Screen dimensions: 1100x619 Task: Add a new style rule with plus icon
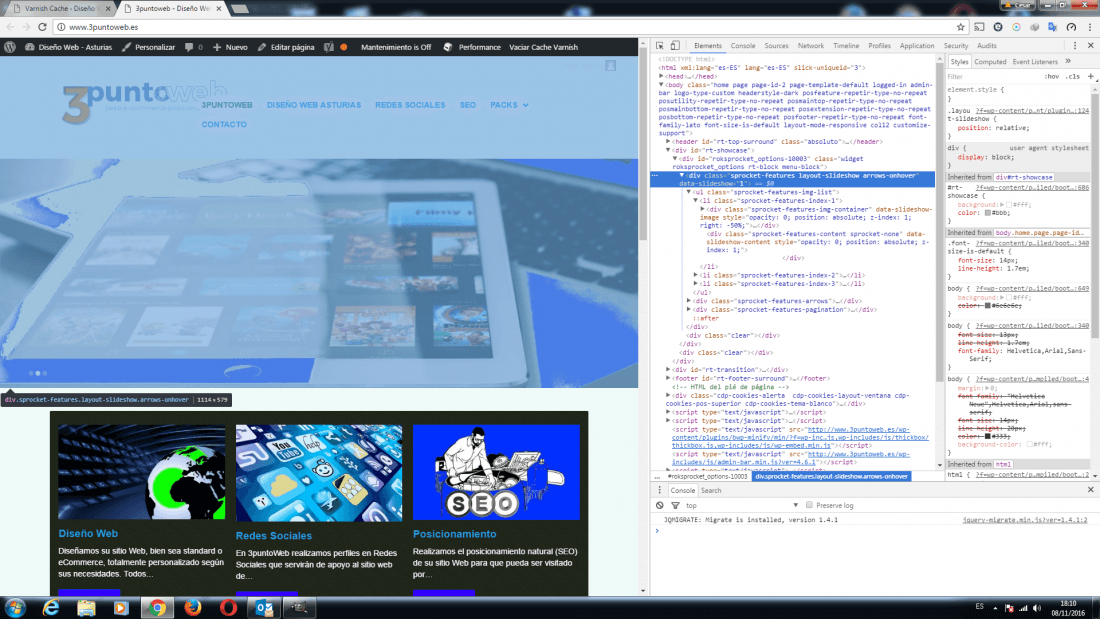1090,76
